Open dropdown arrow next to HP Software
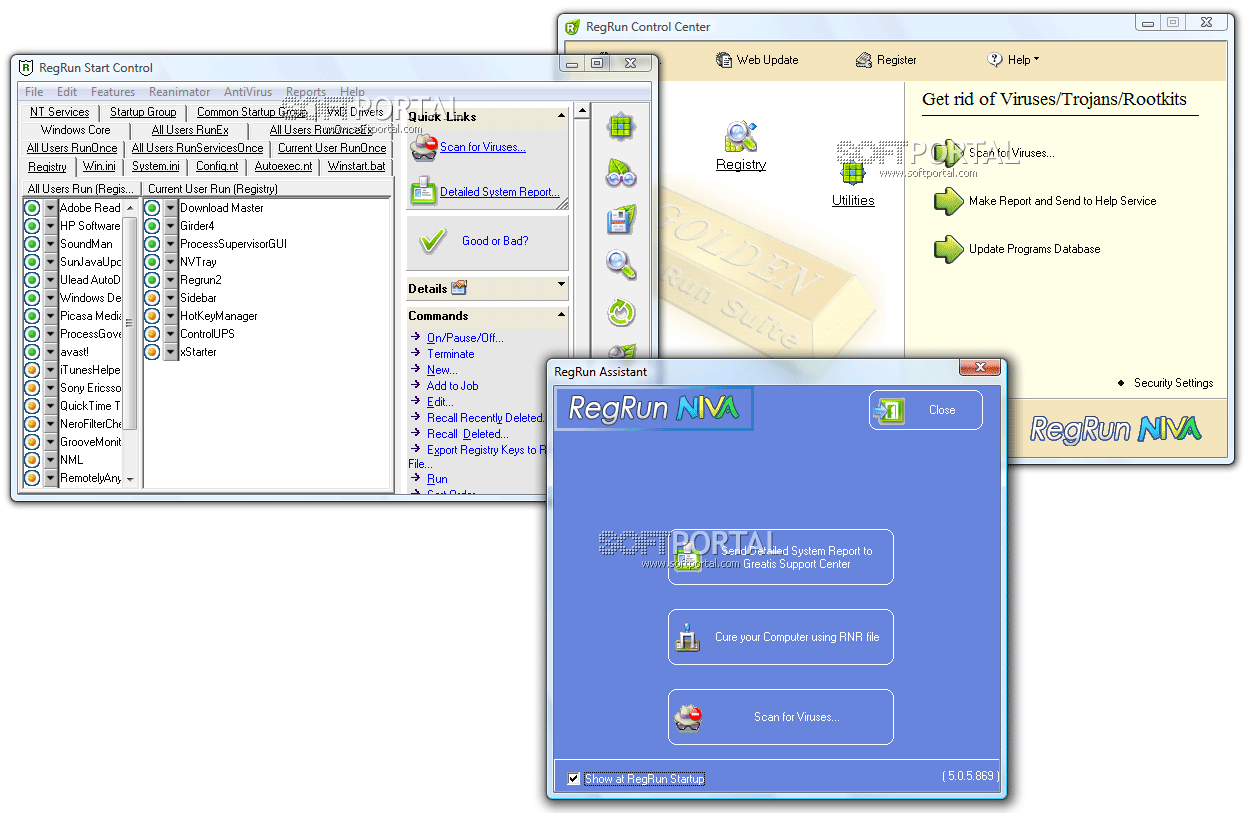Viewport: 1244px width, 813px height. coord(50,226)
